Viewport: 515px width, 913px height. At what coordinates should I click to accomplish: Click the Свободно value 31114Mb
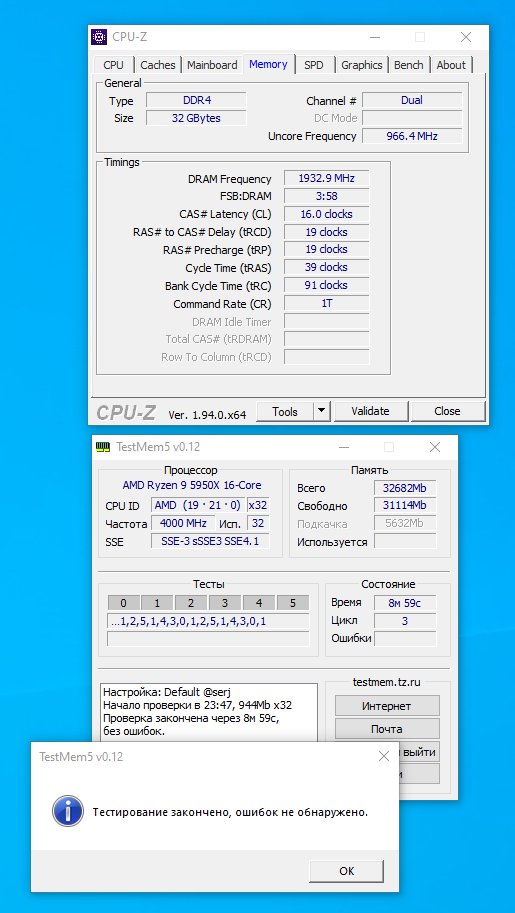(405, 505)
